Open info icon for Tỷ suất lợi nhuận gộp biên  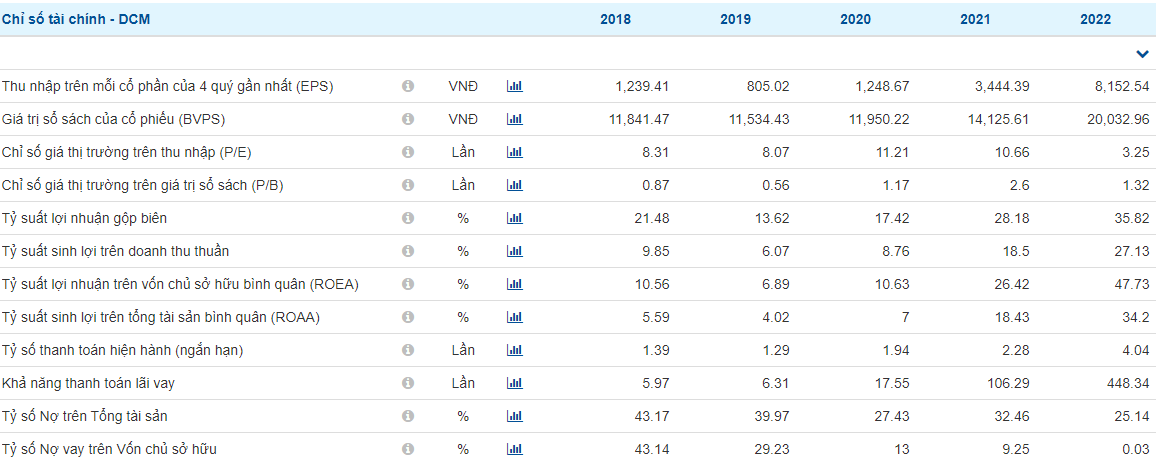pos(408,218)
